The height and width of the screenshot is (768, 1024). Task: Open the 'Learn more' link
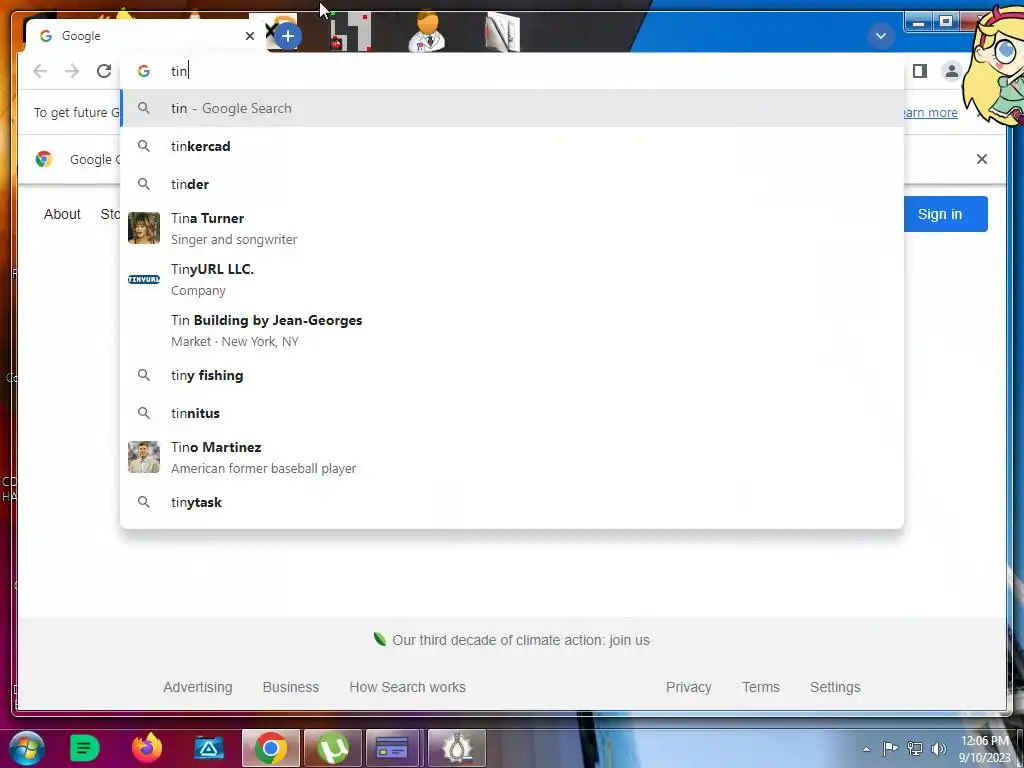pos(931,112)
